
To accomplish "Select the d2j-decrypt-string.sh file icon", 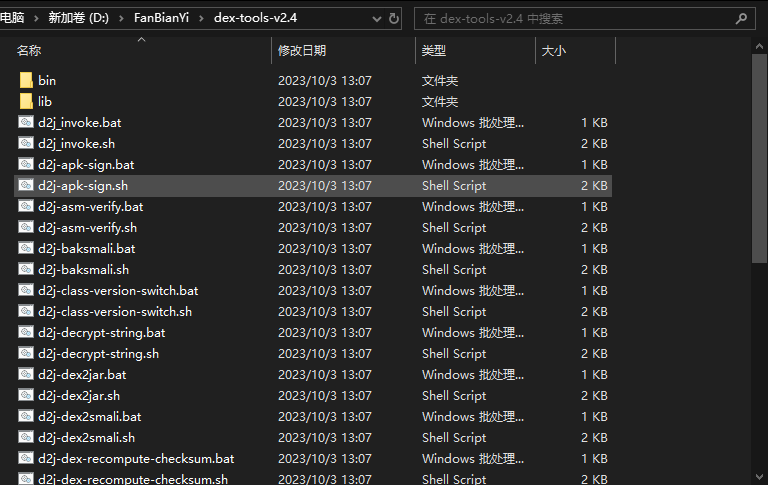I will point(26,353).
